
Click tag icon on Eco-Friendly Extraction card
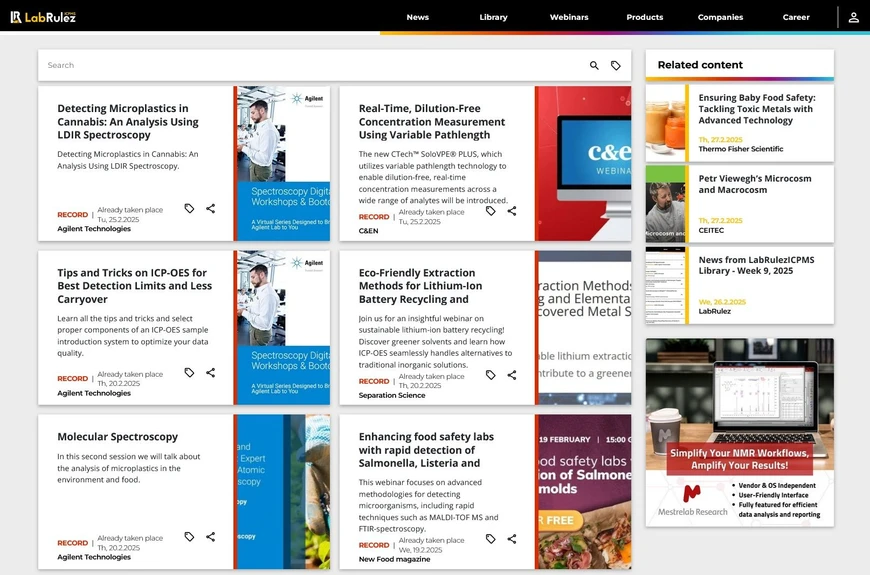pyautogui.click(x=490, y=375)
